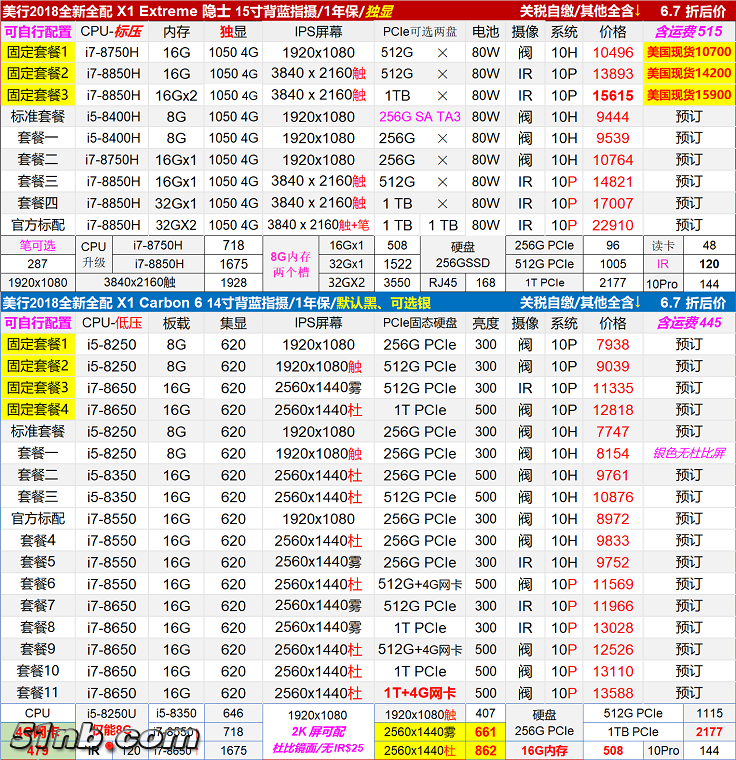This screenshot has width=736, height=760.
Task: Click the price 8154
Action: tap(613, 454)
